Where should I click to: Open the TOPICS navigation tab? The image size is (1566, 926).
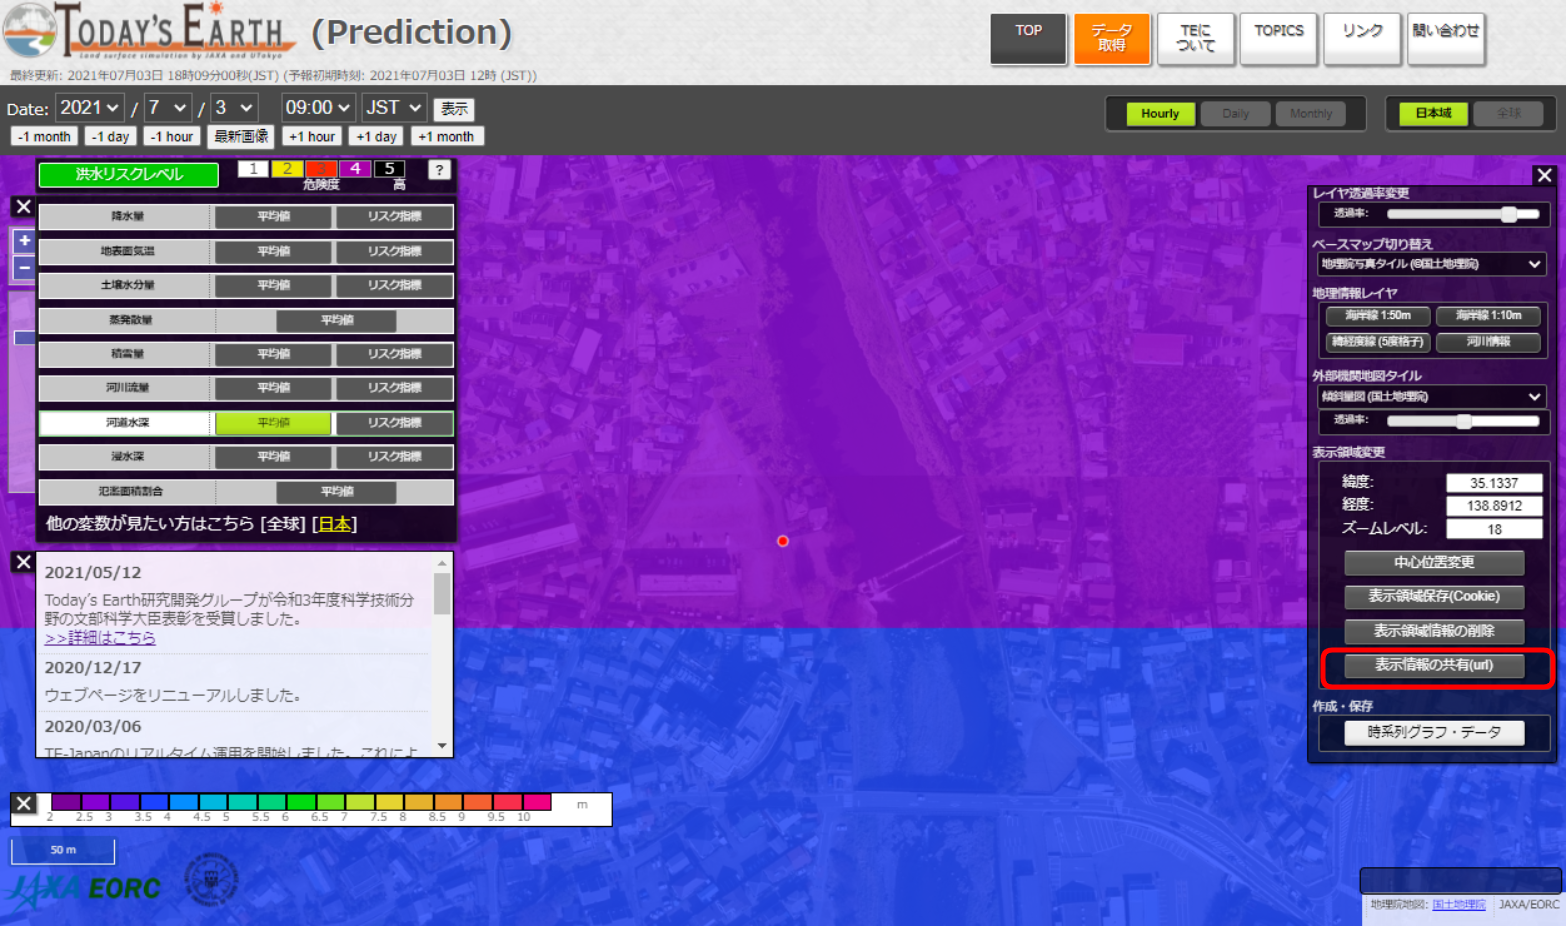1278,38
